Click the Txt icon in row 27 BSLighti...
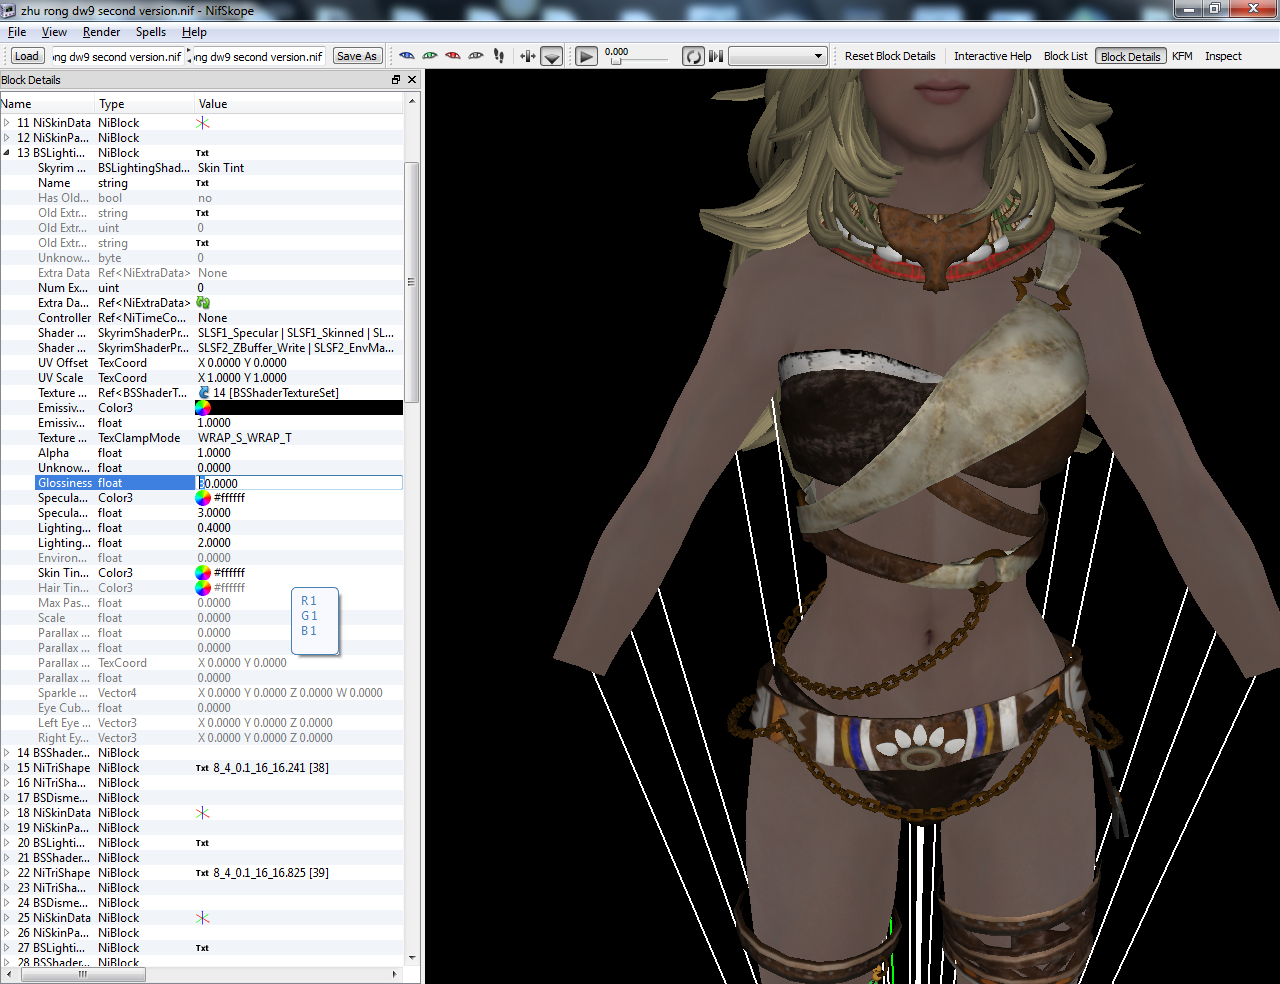Viewport: 1280px width, 984px height. (202, 948)
